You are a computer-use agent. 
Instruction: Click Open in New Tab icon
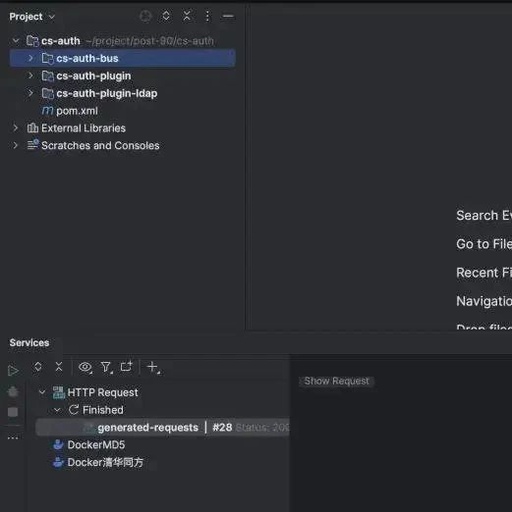(127, 367)
